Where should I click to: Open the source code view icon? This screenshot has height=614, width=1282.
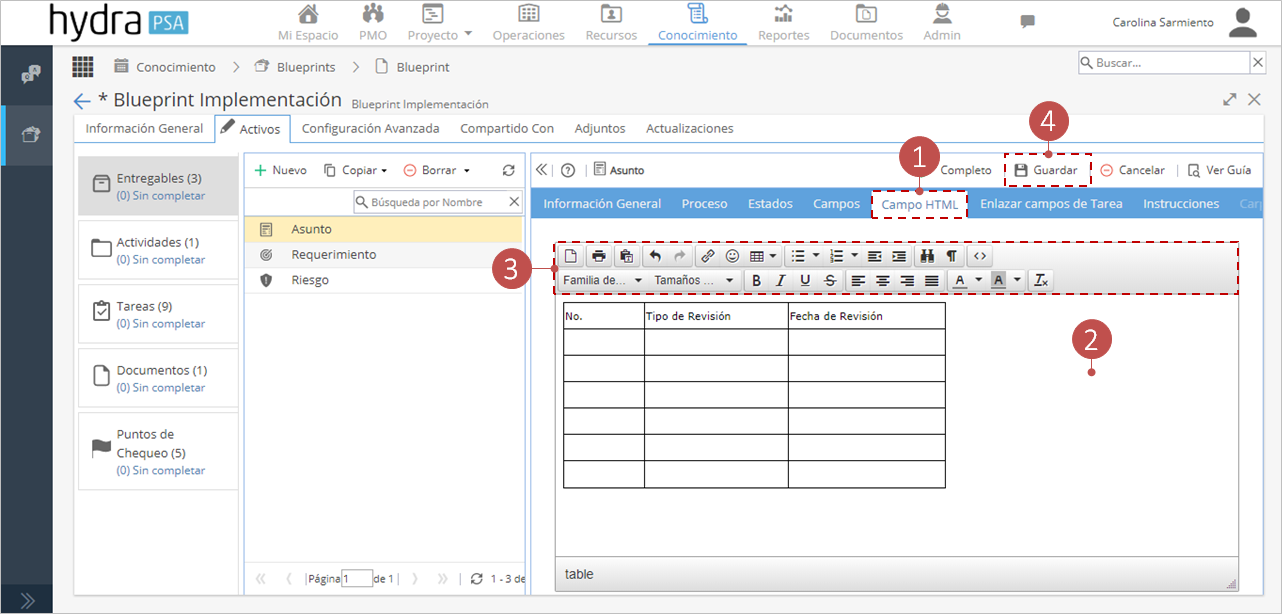point(980,256)
